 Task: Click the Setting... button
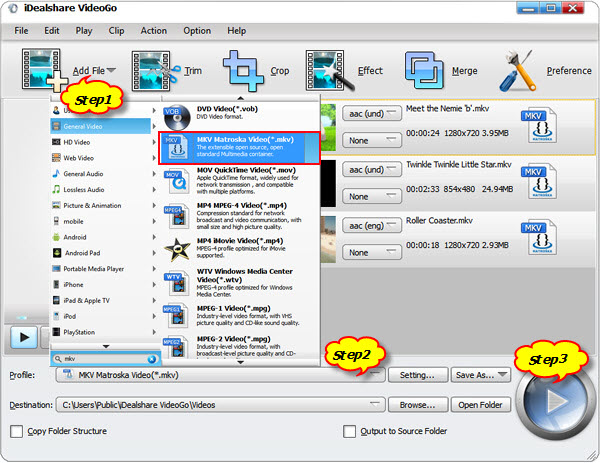[x=418, y=375]
